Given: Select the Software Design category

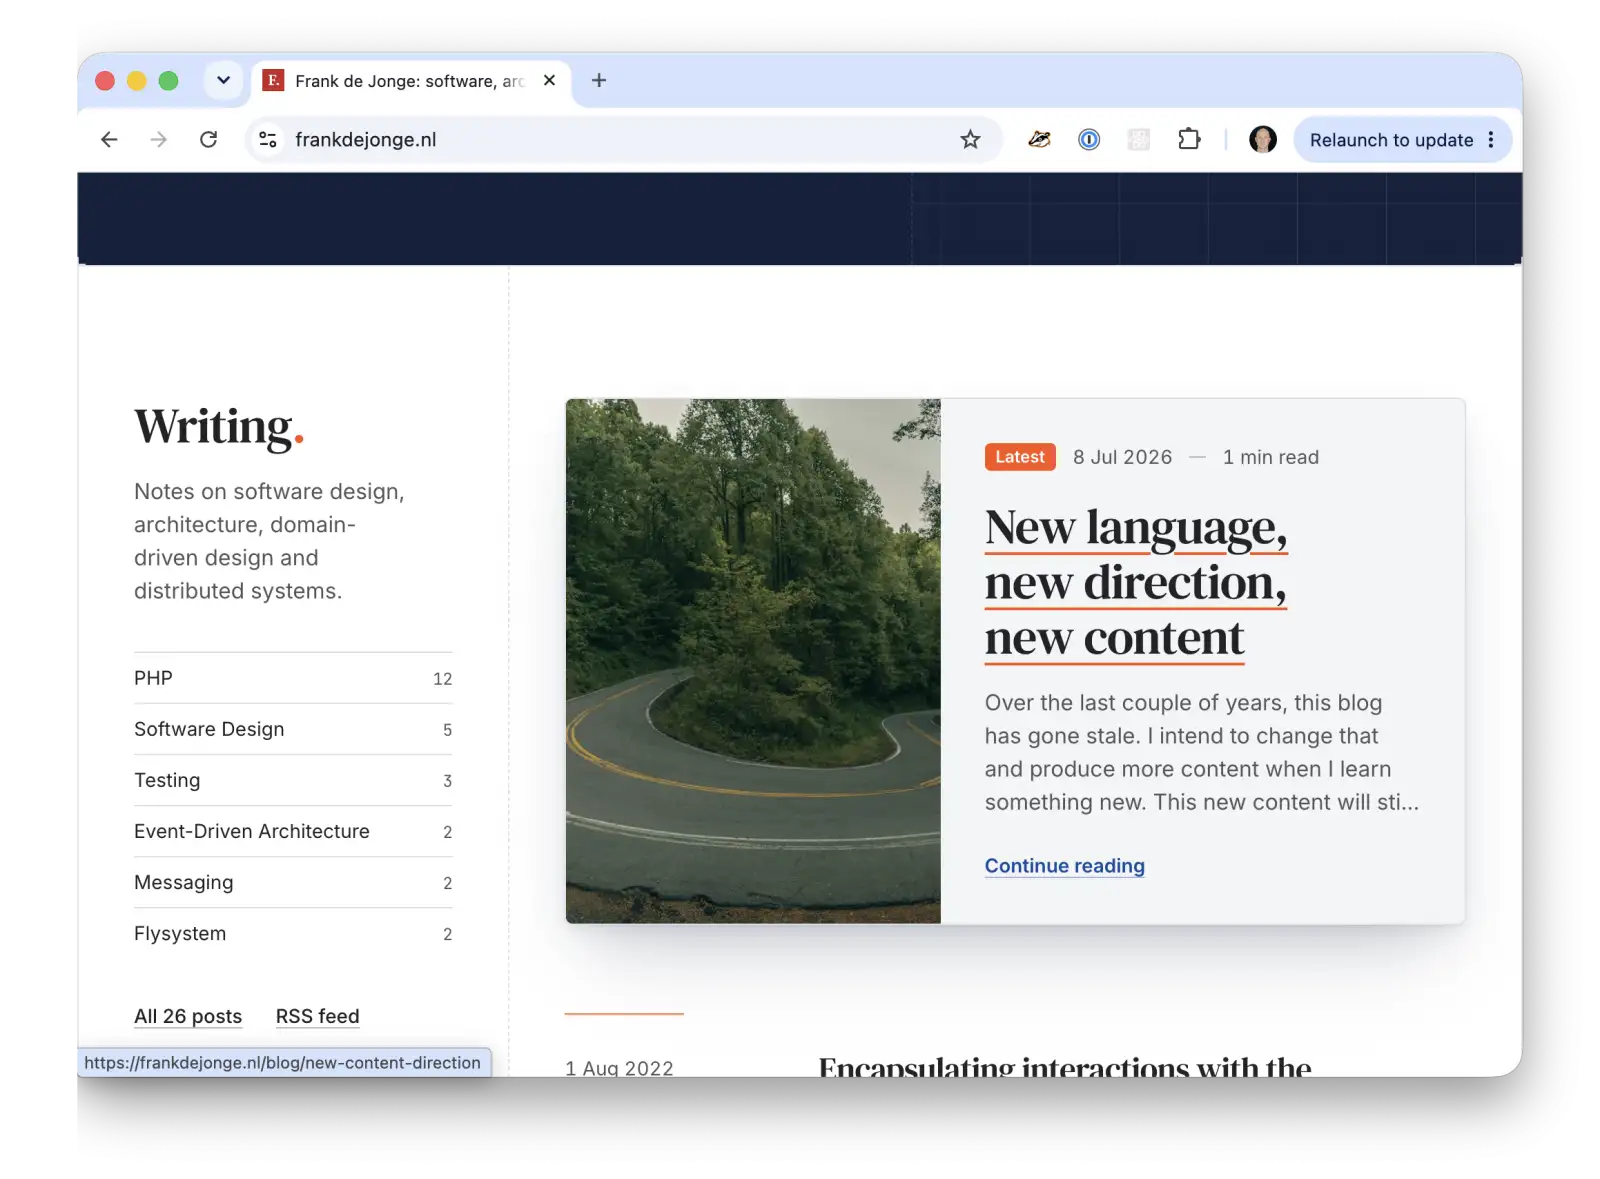Looking at the screenshot, I should coord(293,729).
